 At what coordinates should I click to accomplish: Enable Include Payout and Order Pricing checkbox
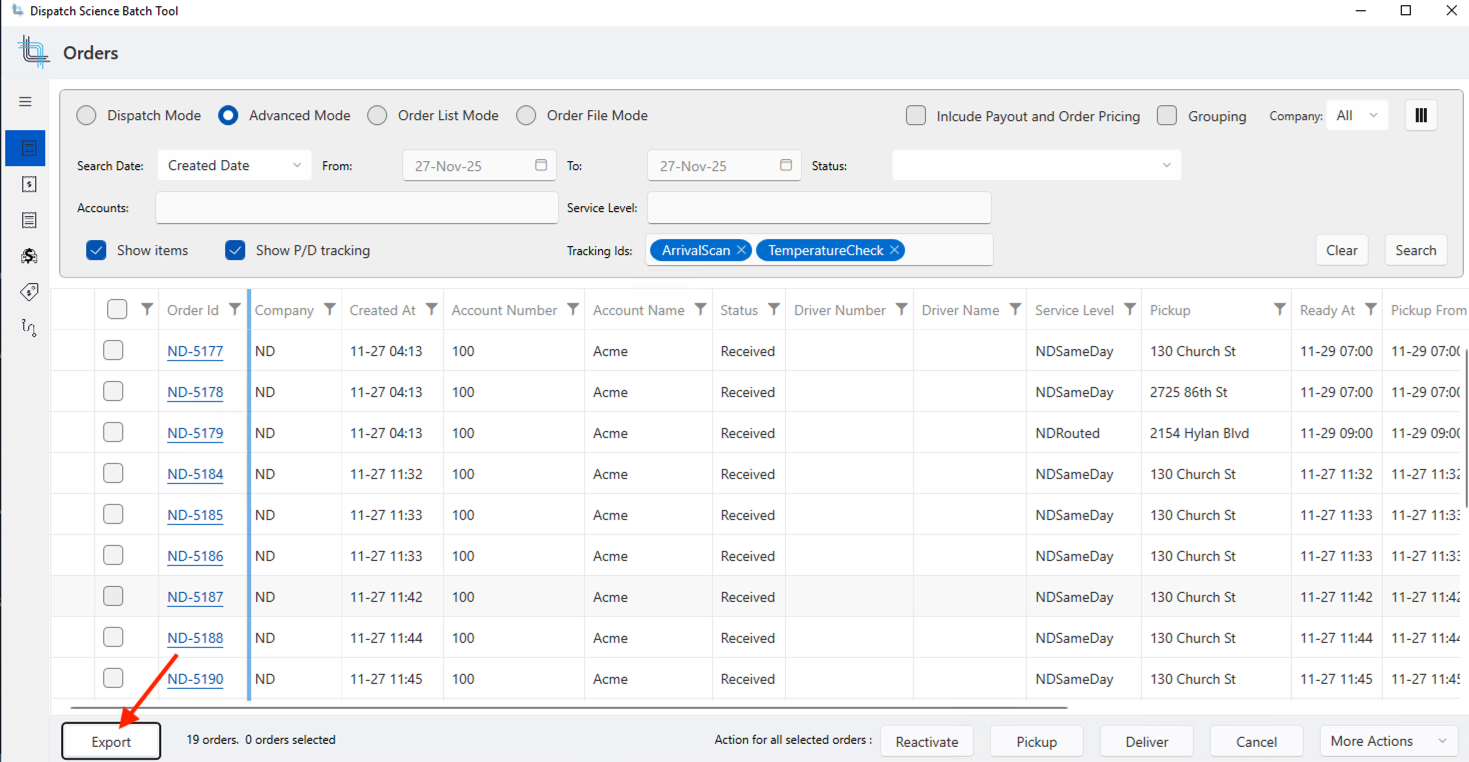click(x=916, y=116)
